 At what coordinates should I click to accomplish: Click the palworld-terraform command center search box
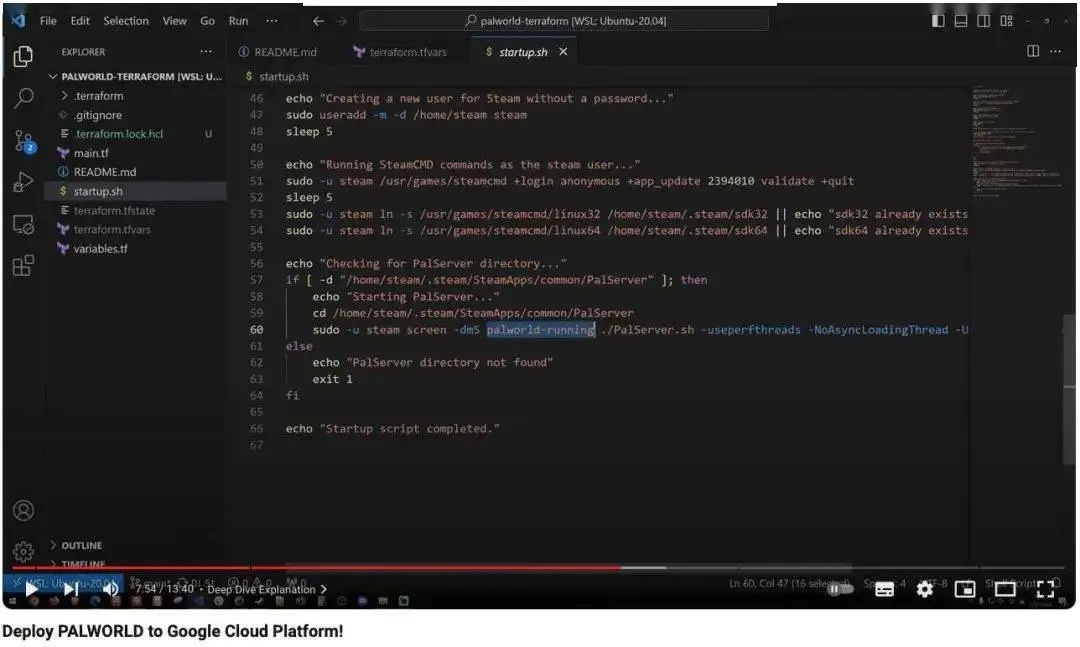pyautogui.click(x=564, y=21)
